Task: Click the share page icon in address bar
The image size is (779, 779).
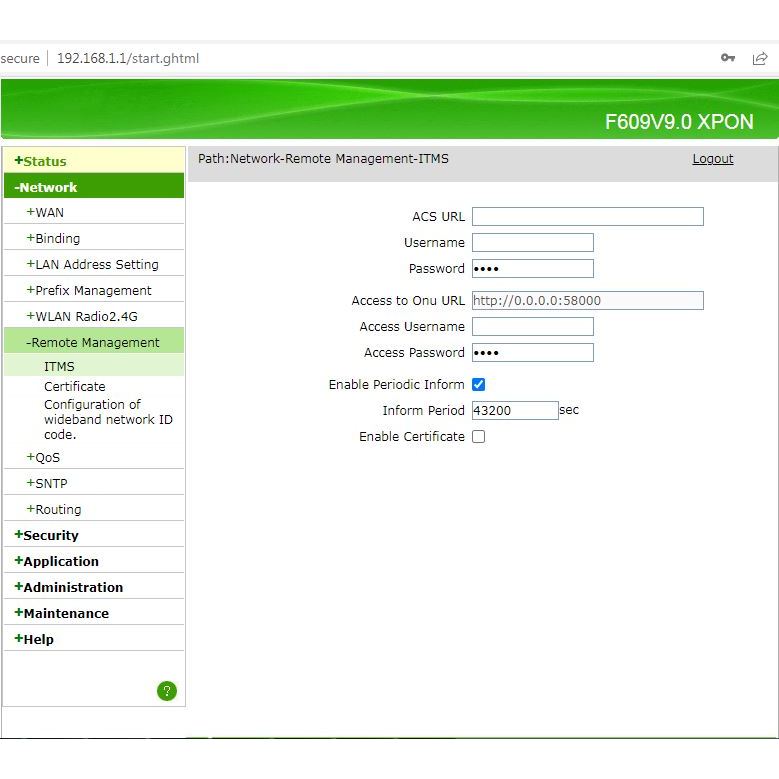Action: [760, 58]
